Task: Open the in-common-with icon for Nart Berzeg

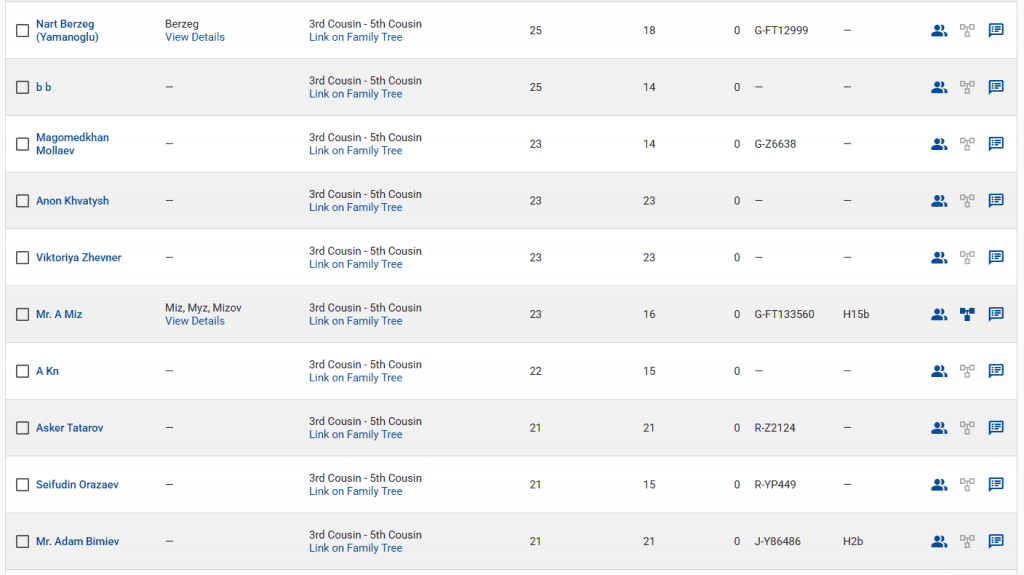Action: [938, 30]
